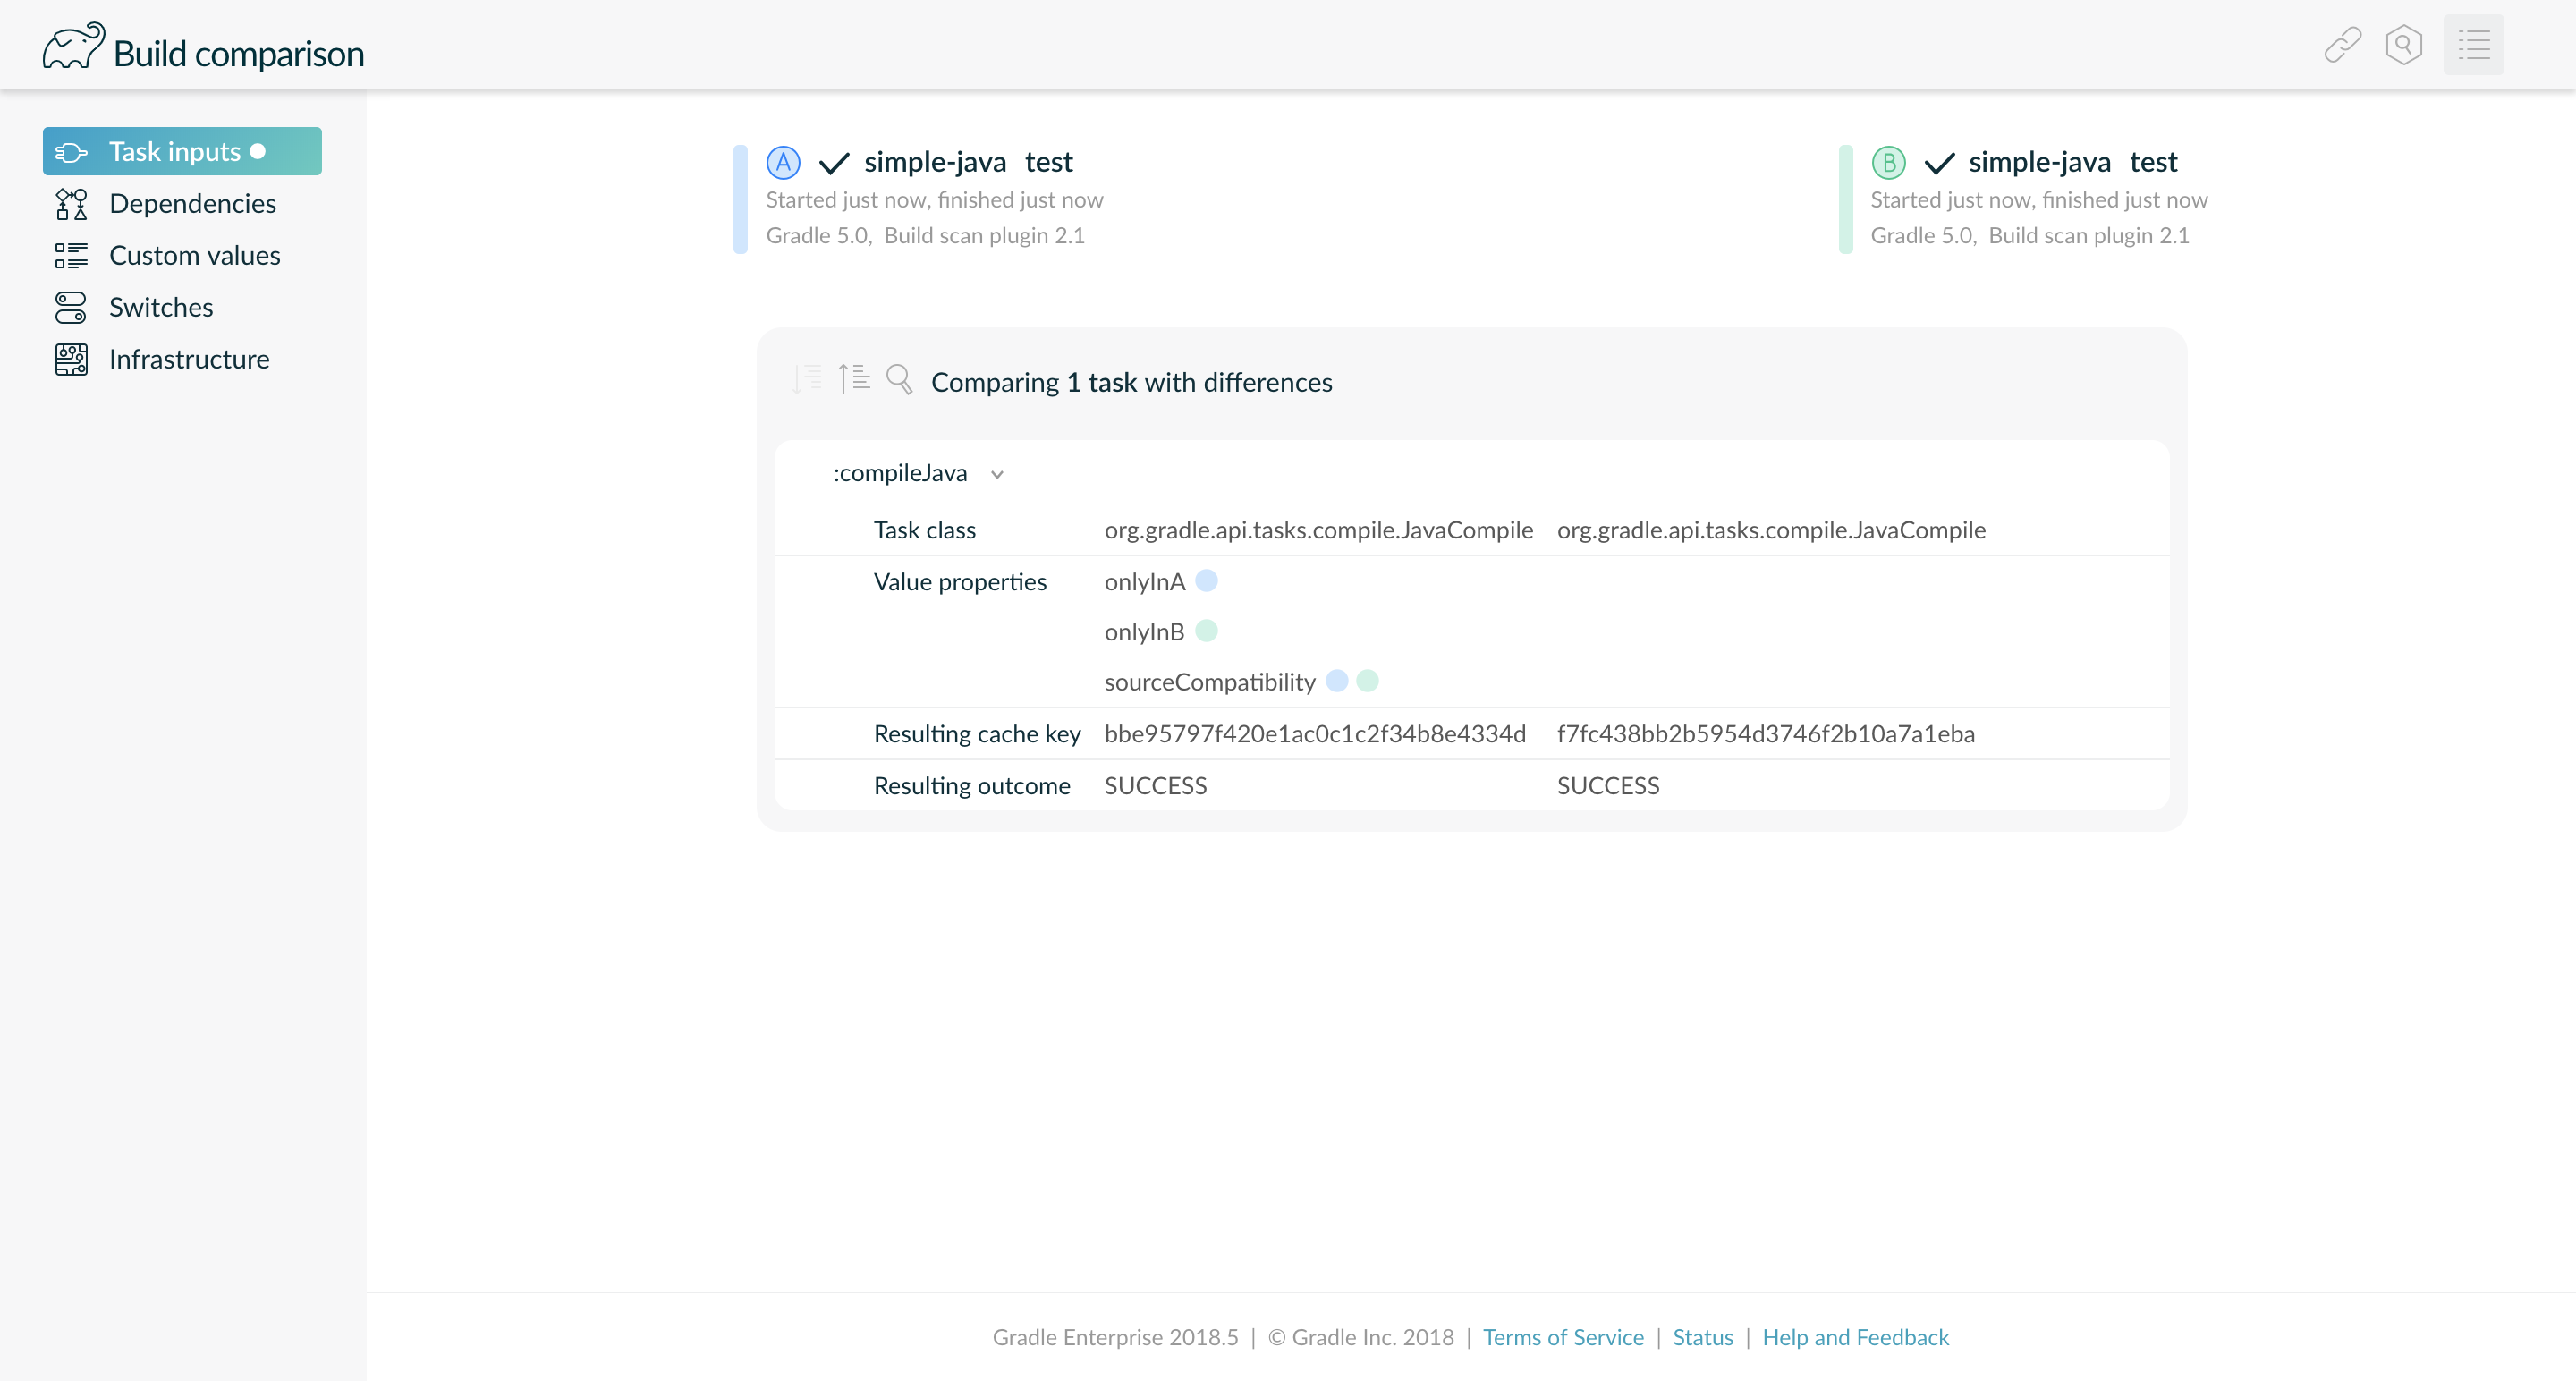Expand the onlyInA property row
Image resolution: width=2576 pixels, height=1381 pixels.
click(1144, 582)
